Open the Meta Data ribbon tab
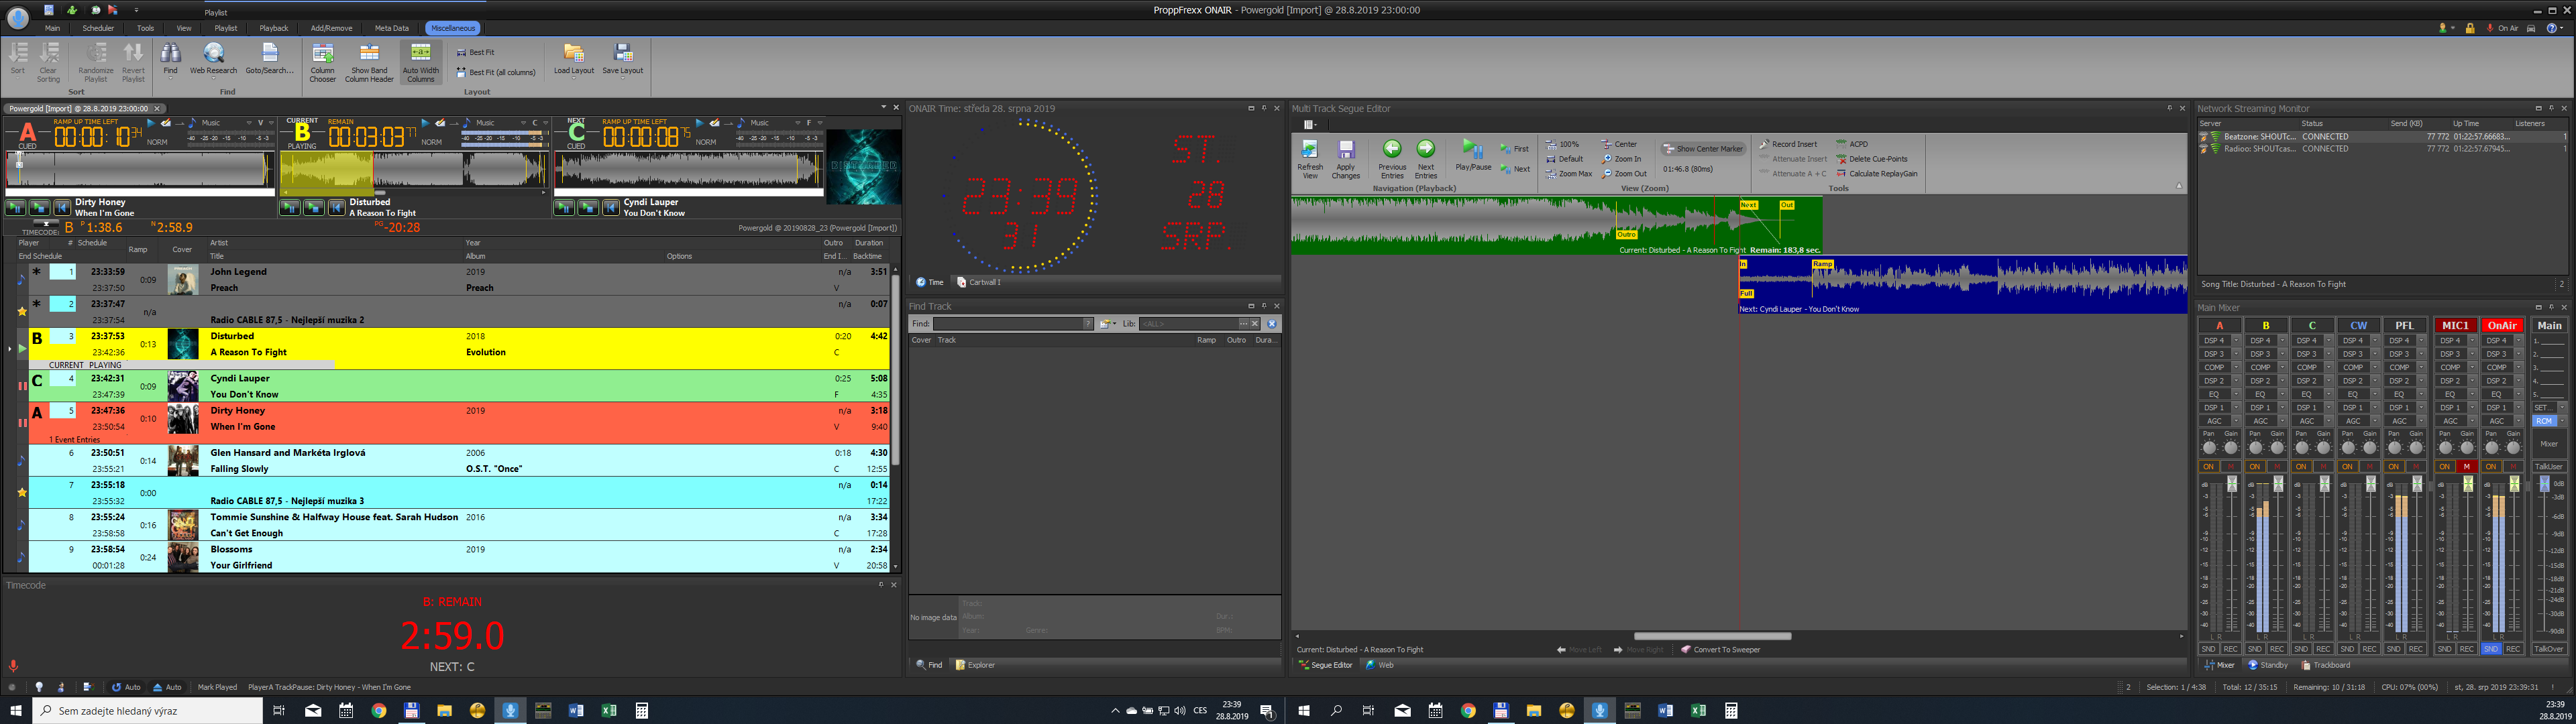This screenshot has height=724, width=2576. 391,28
